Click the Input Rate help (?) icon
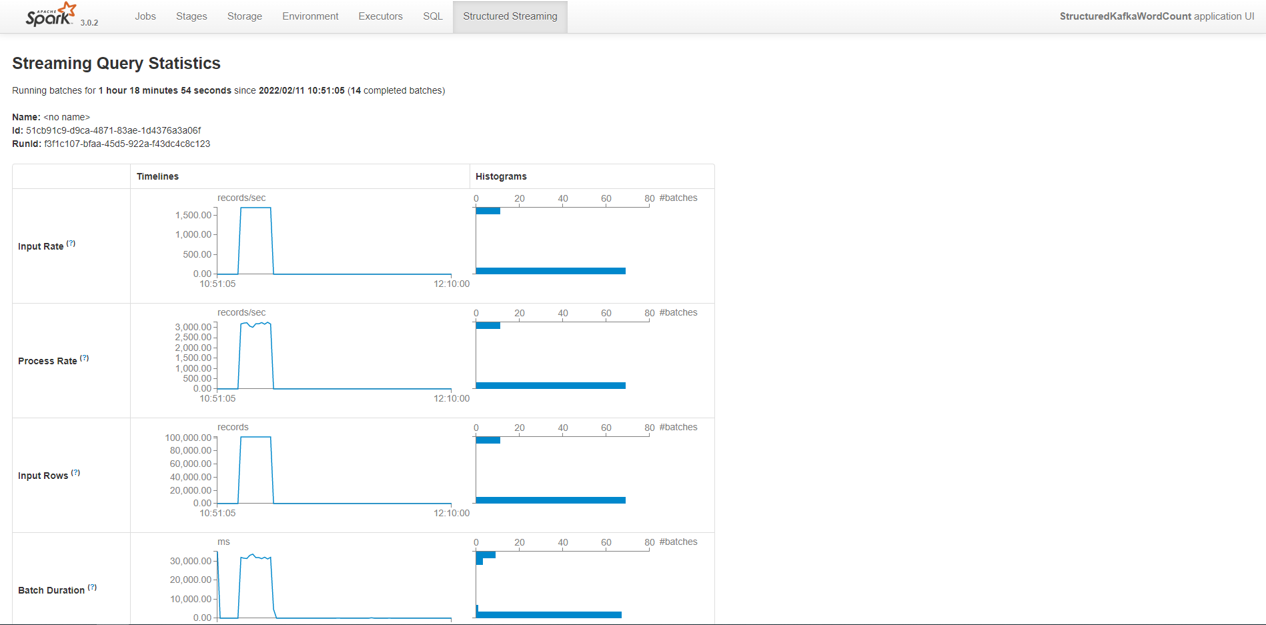The height and width of the screenshot is (625, 1266). pos(71,244)
